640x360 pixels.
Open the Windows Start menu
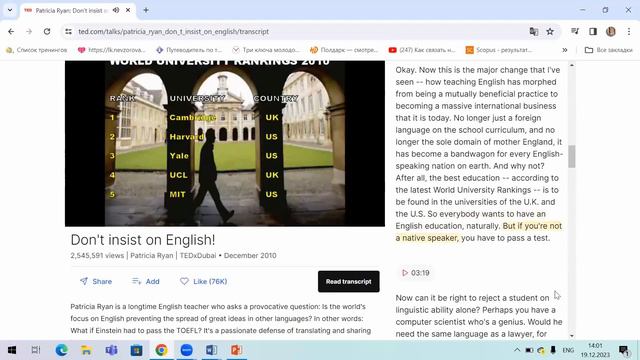tap(12, 350)
